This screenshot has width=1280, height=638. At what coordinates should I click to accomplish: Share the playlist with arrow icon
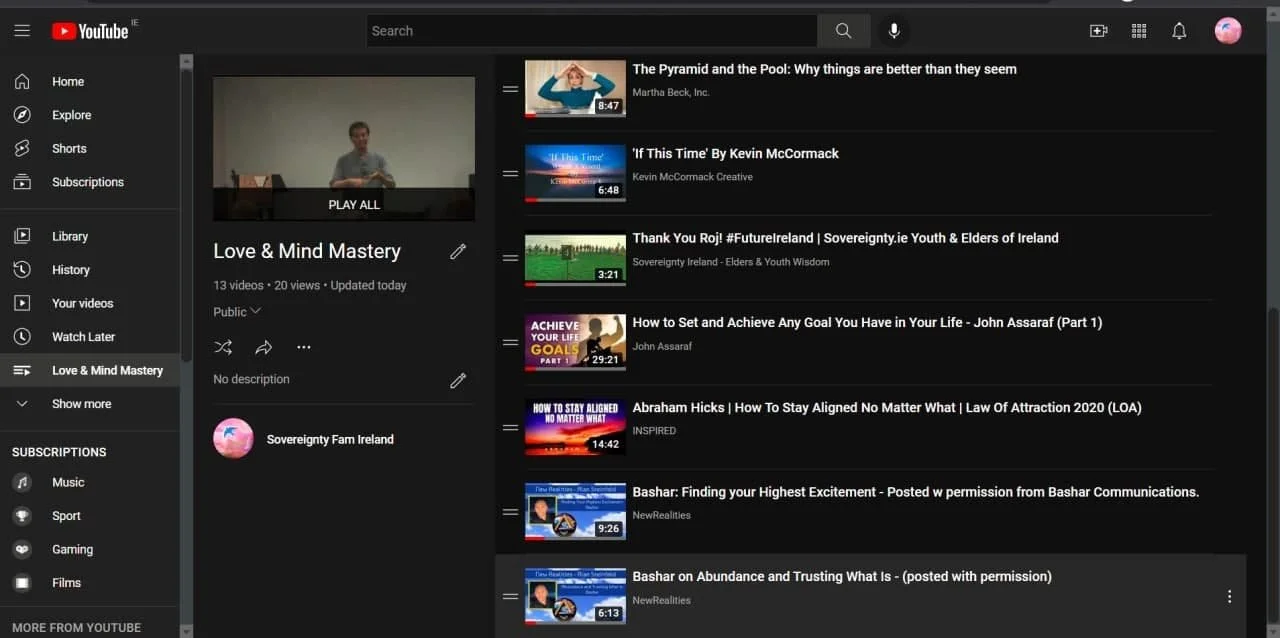[x=264, y=347]
